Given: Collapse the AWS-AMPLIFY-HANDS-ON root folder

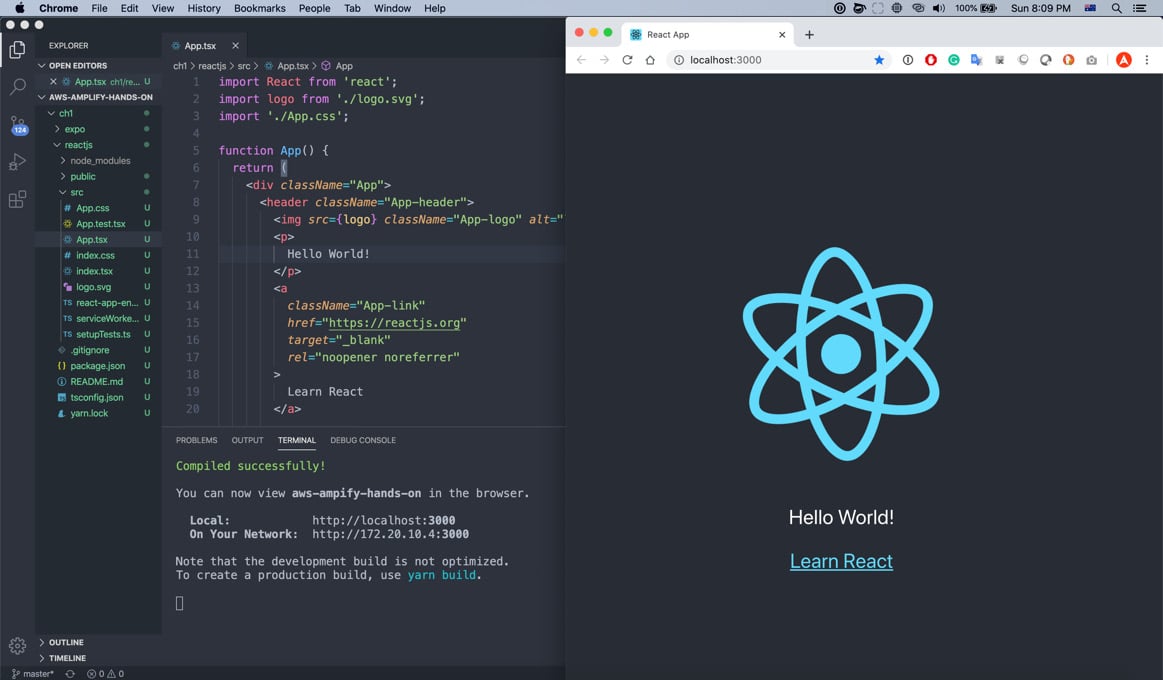Looking at the screenshot, I should click(x=95, y=97).
